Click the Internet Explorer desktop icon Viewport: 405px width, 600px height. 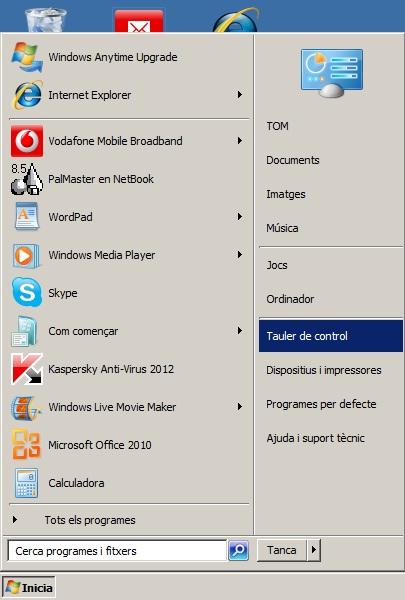235,20
